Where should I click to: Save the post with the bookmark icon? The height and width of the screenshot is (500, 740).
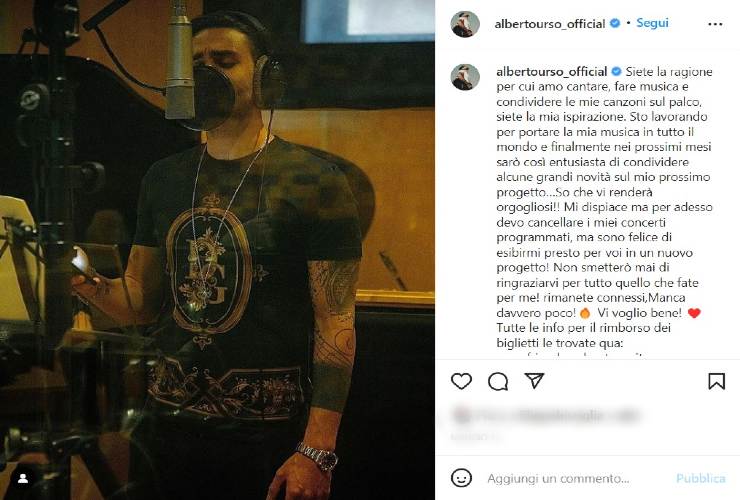pyautogui.click(x=716, y=381)
